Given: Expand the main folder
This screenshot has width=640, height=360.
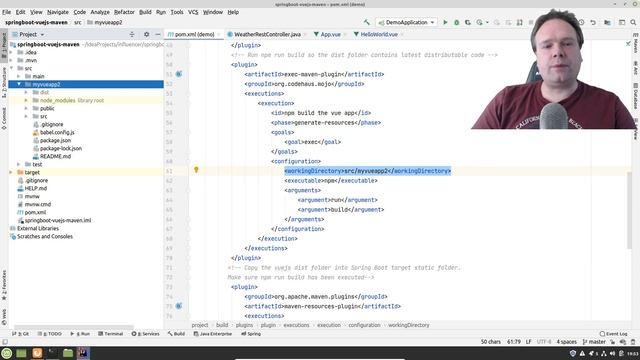Looking at the screenshot, I should [x=19, y=76].
